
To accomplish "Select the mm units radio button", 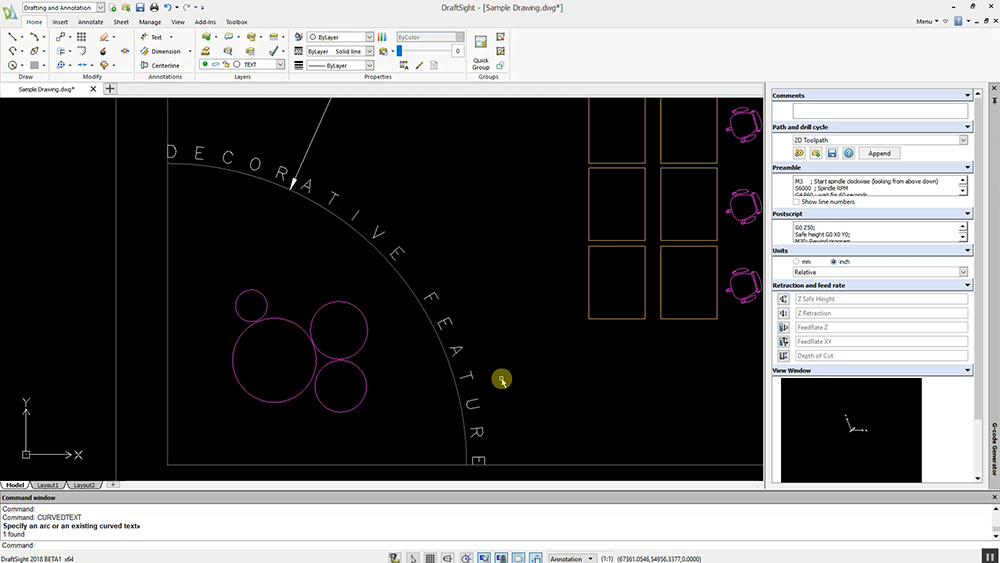I will [796, 261].
